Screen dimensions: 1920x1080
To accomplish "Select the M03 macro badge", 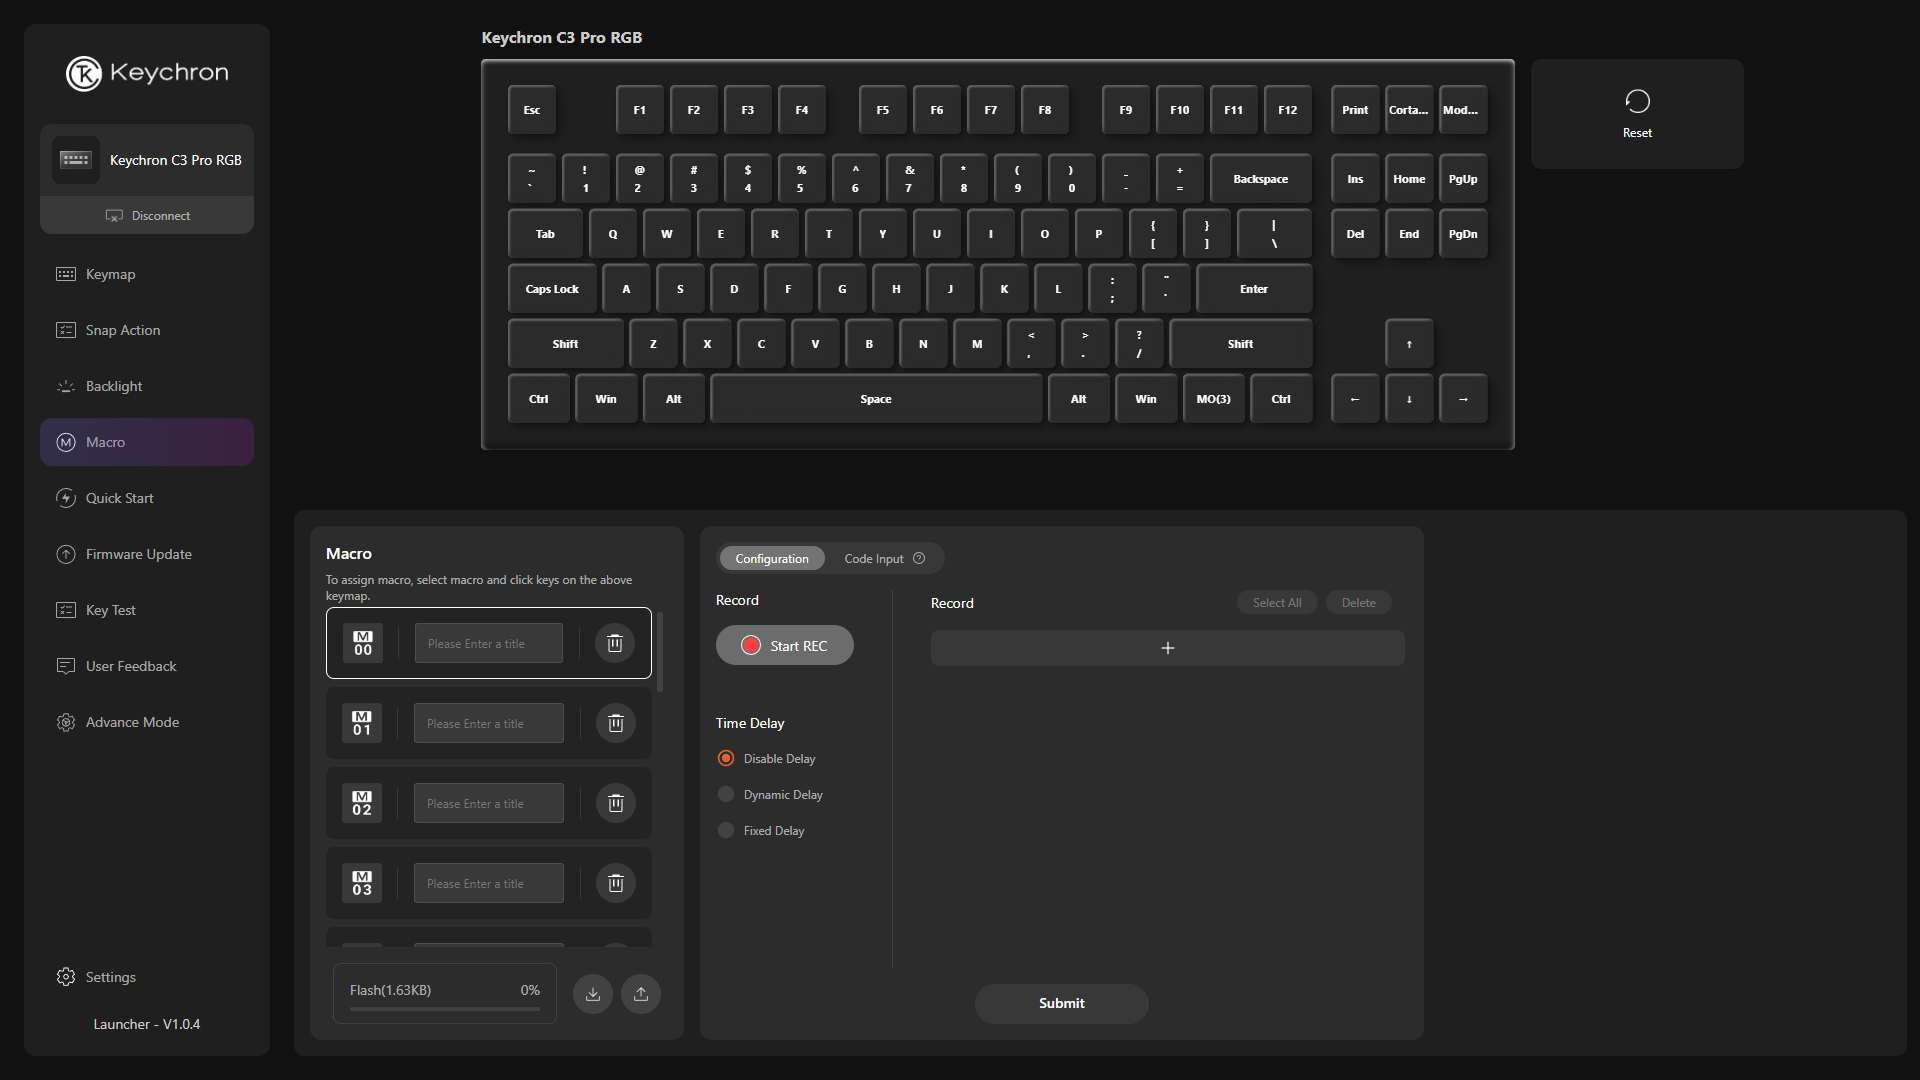I will (362, 883).
